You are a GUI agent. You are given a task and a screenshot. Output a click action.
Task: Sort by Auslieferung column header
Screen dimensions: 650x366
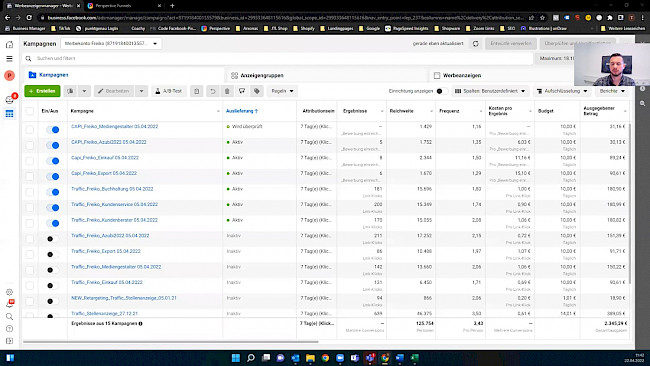242,111
